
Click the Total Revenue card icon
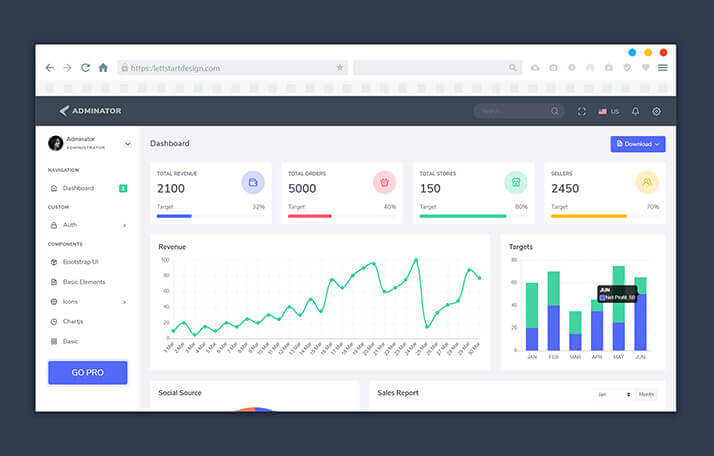pos(253,182)
